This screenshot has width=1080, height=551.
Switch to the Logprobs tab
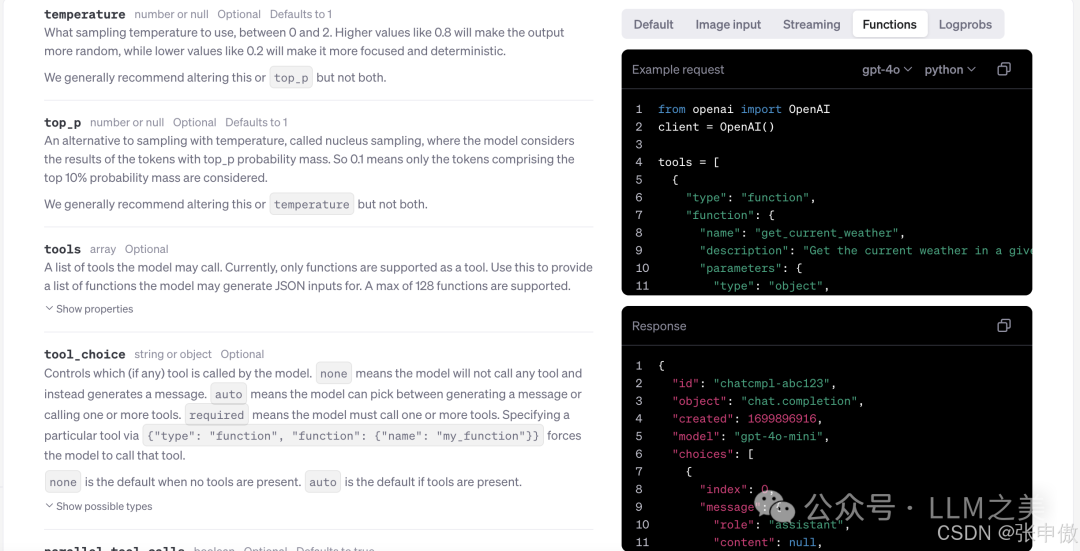tap(965, 24)
